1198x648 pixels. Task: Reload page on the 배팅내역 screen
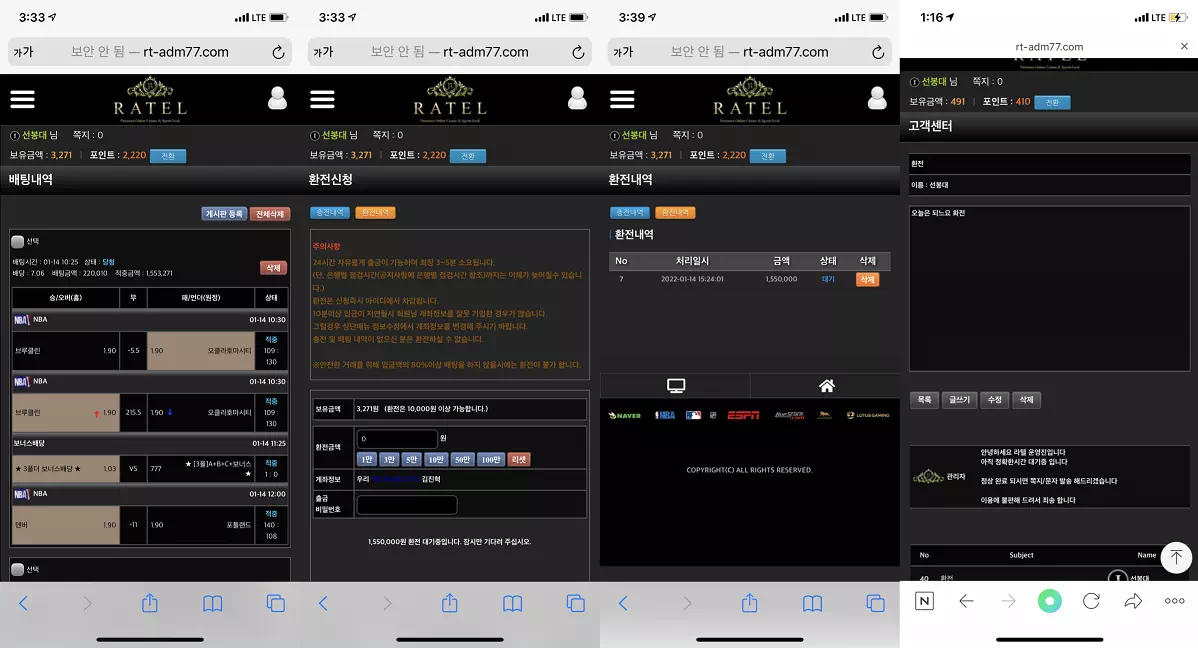pos(278,52)
